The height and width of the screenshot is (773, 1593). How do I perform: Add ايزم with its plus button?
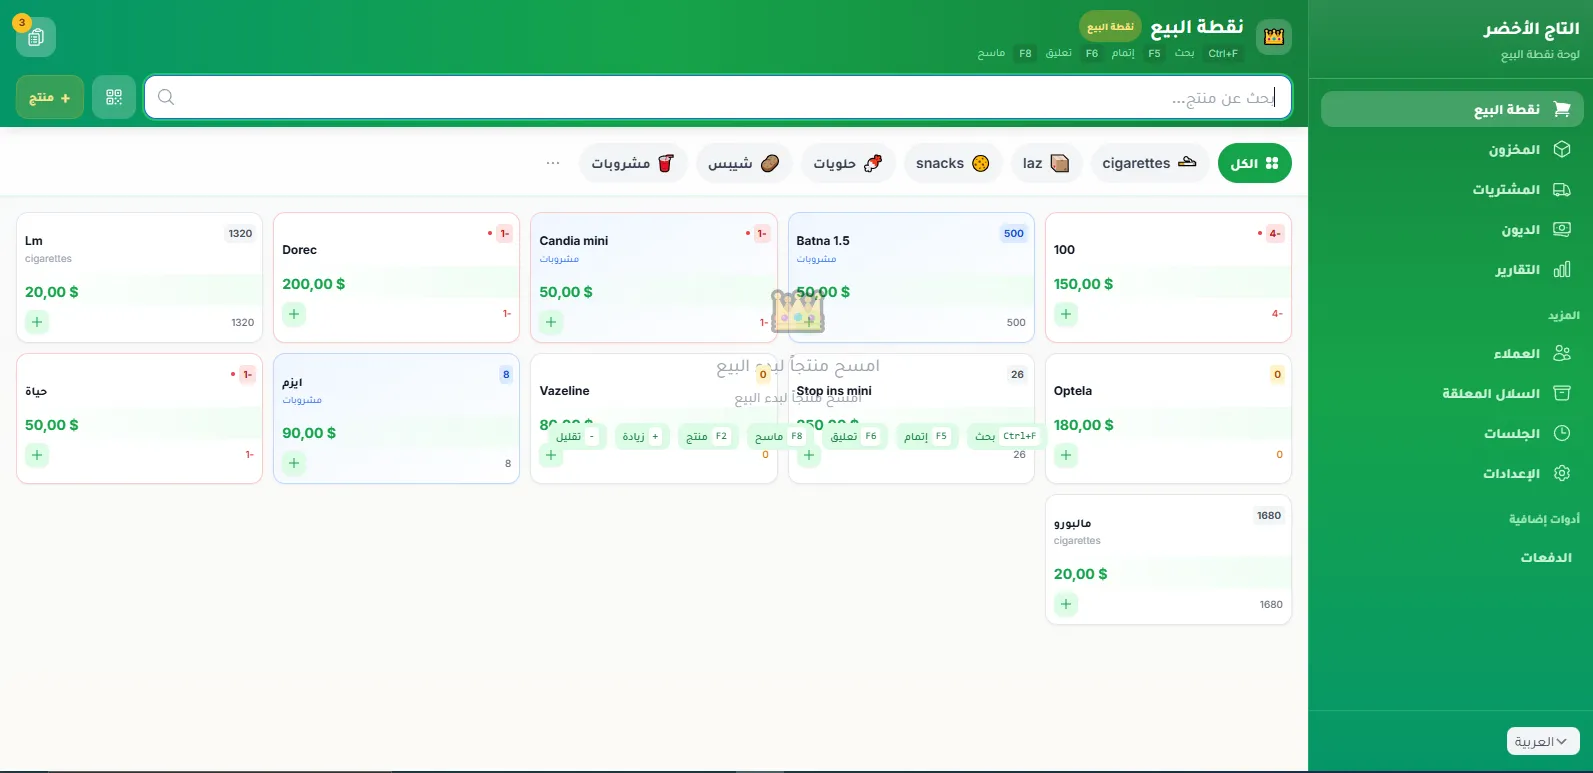click(294, 463)
